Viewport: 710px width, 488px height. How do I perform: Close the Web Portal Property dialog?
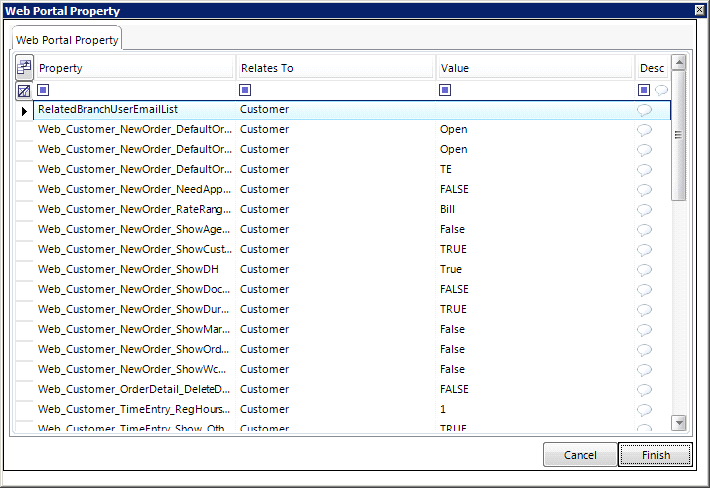pos(700,10)
